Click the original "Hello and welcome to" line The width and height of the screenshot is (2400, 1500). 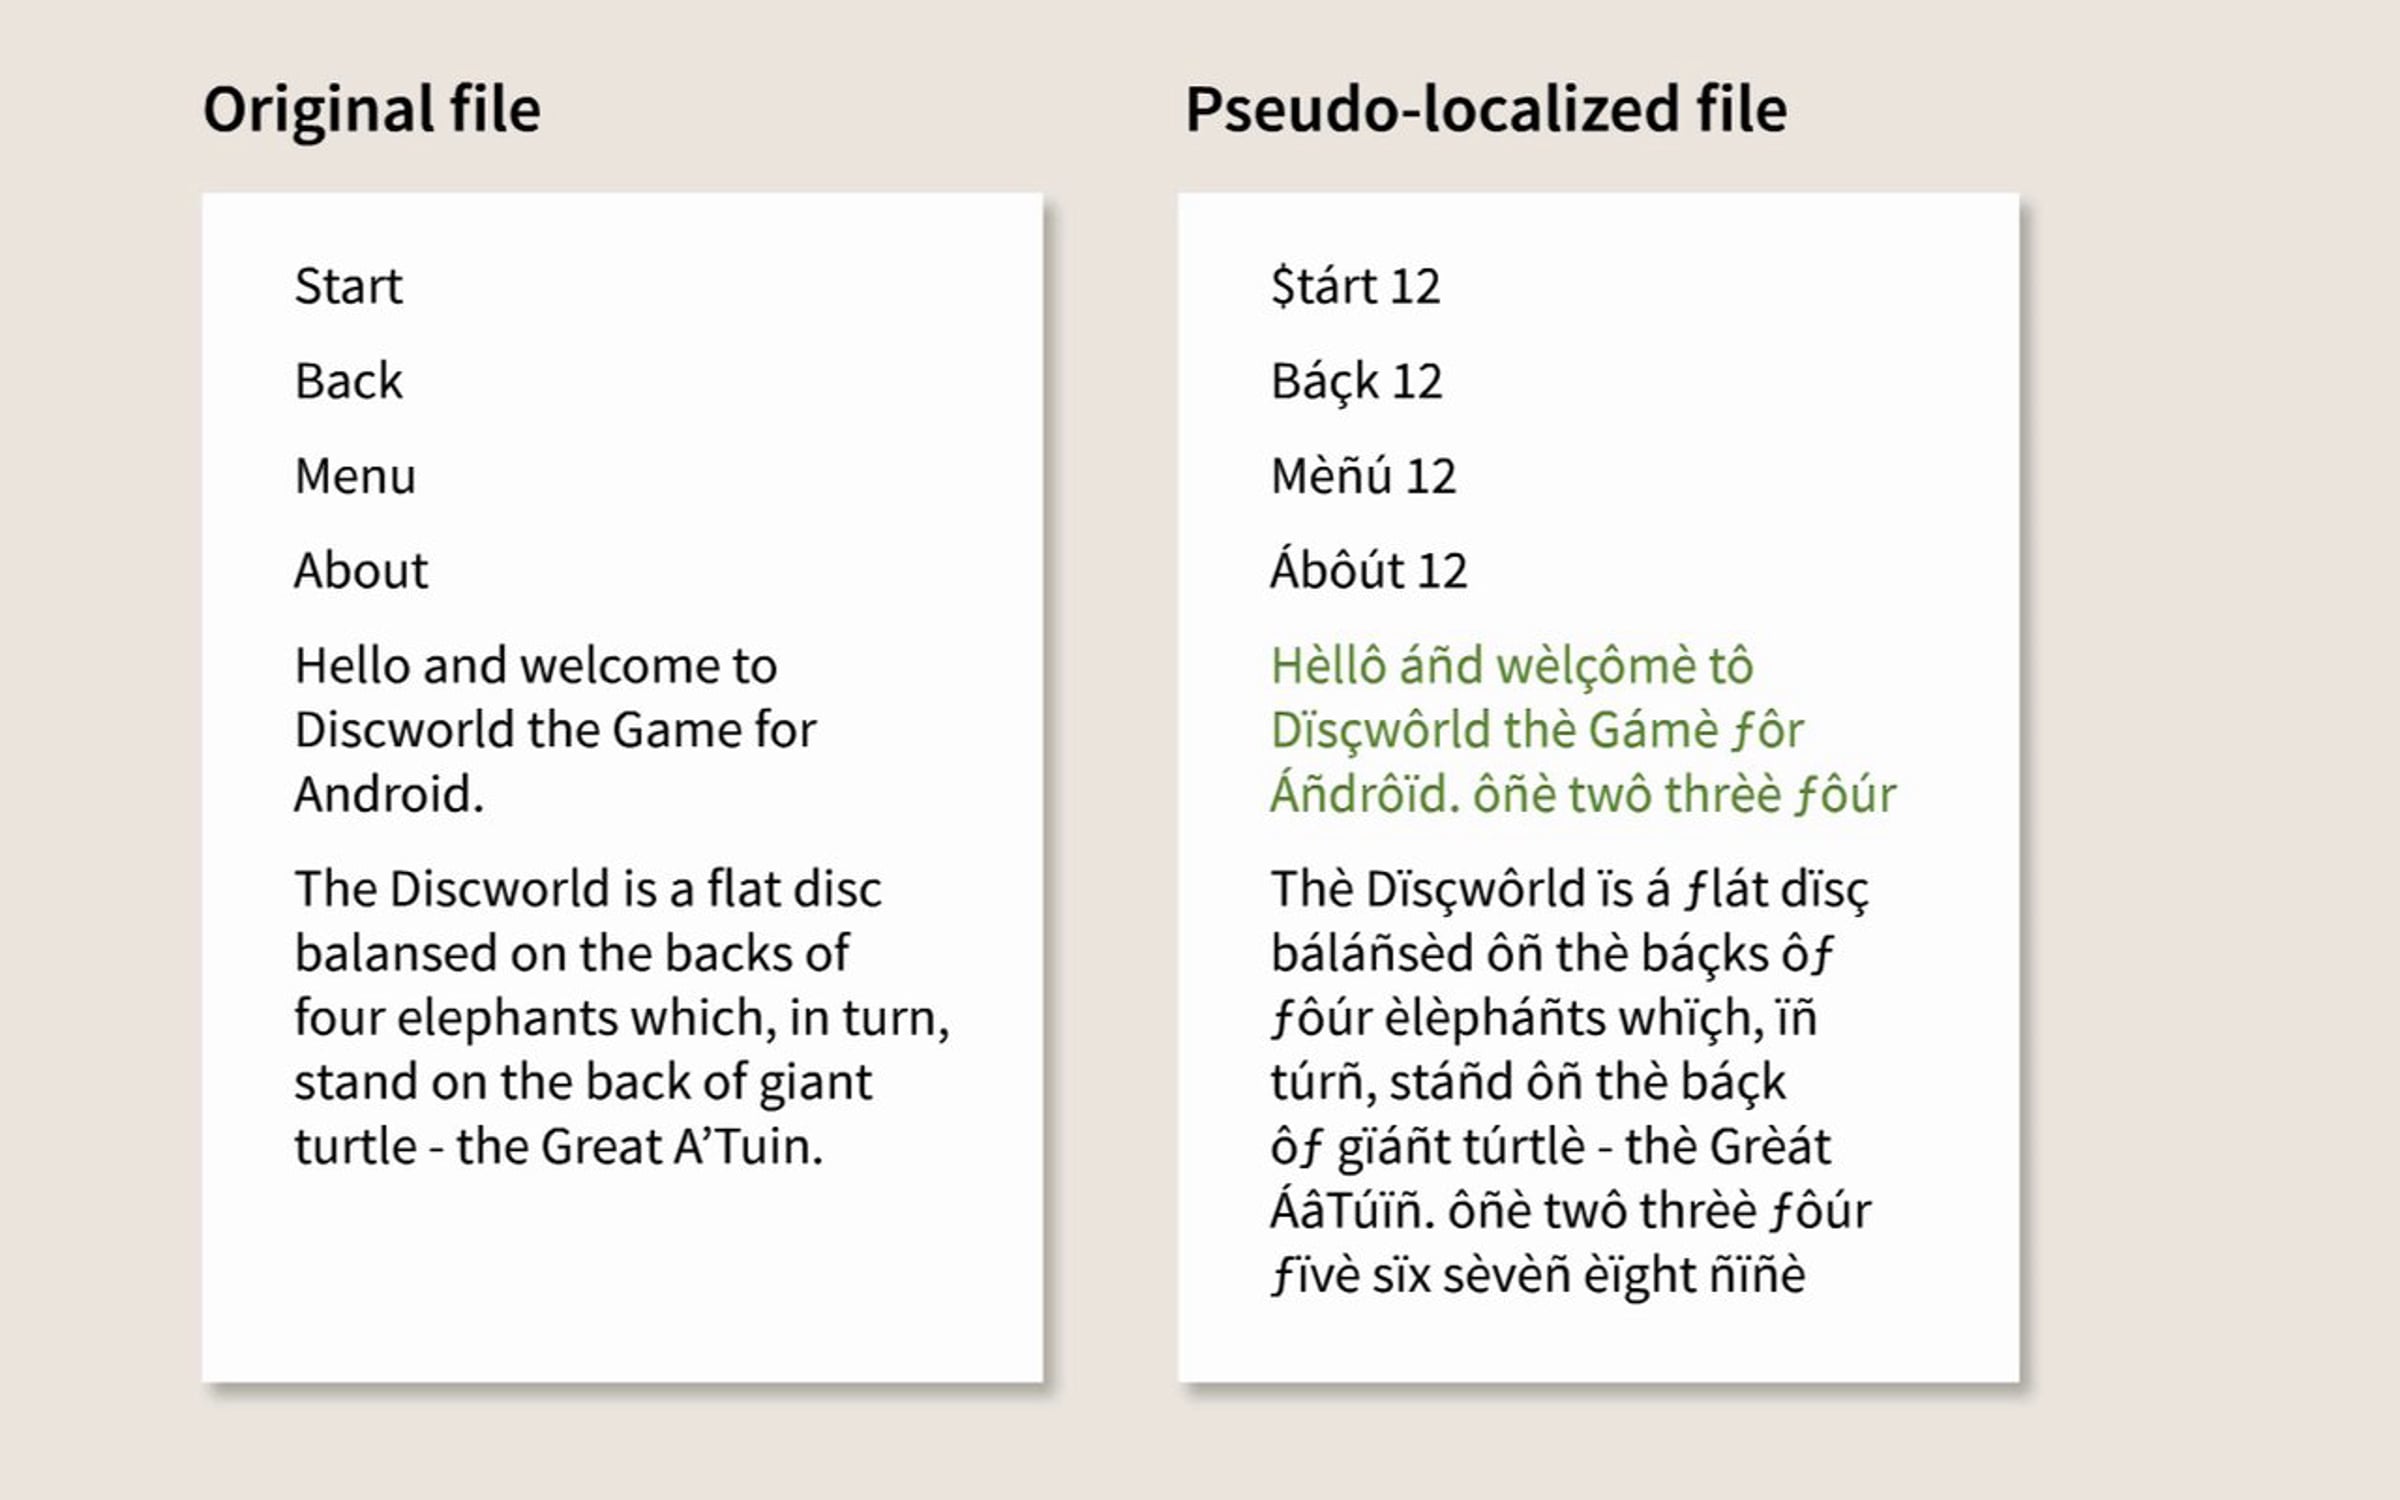point(535,666)
